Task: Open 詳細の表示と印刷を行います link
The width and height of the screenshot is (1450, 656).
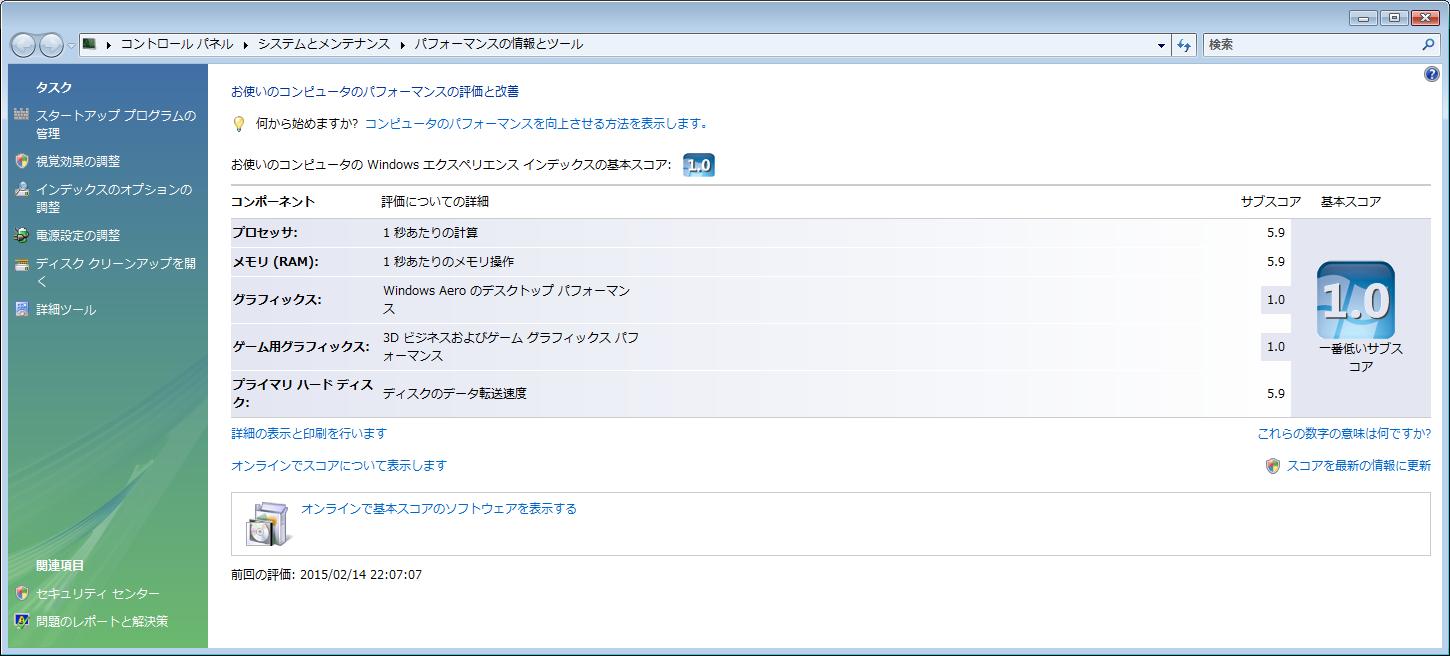Action: 309,433
